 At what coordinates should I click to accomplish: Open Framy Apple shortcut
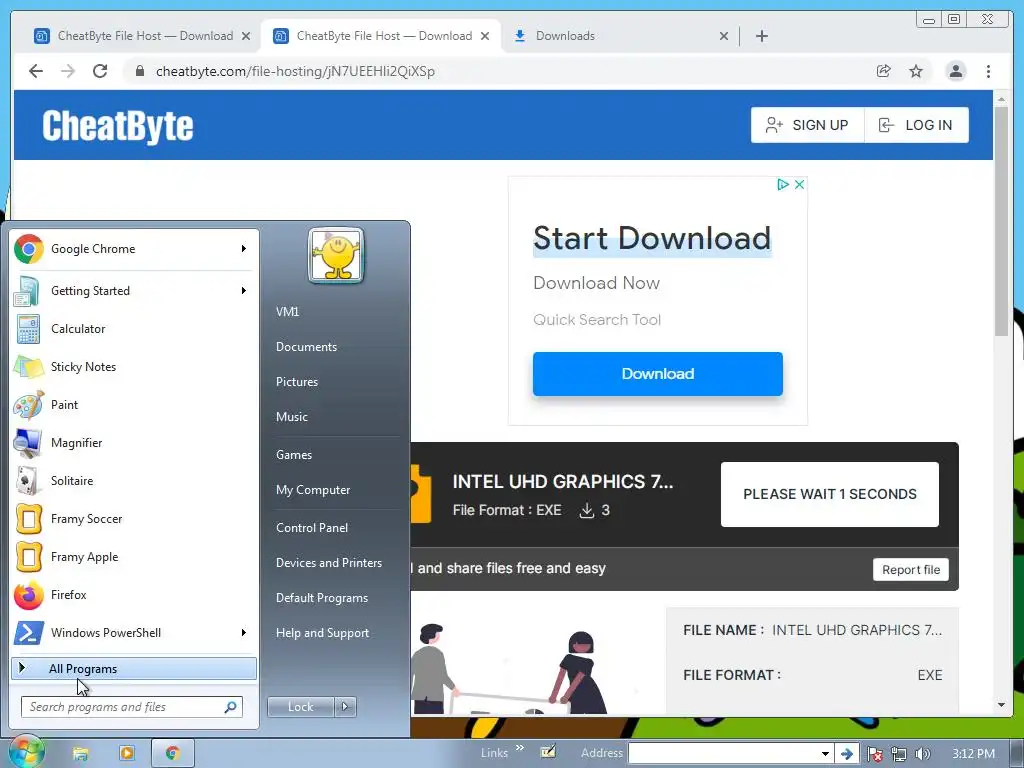134,556
